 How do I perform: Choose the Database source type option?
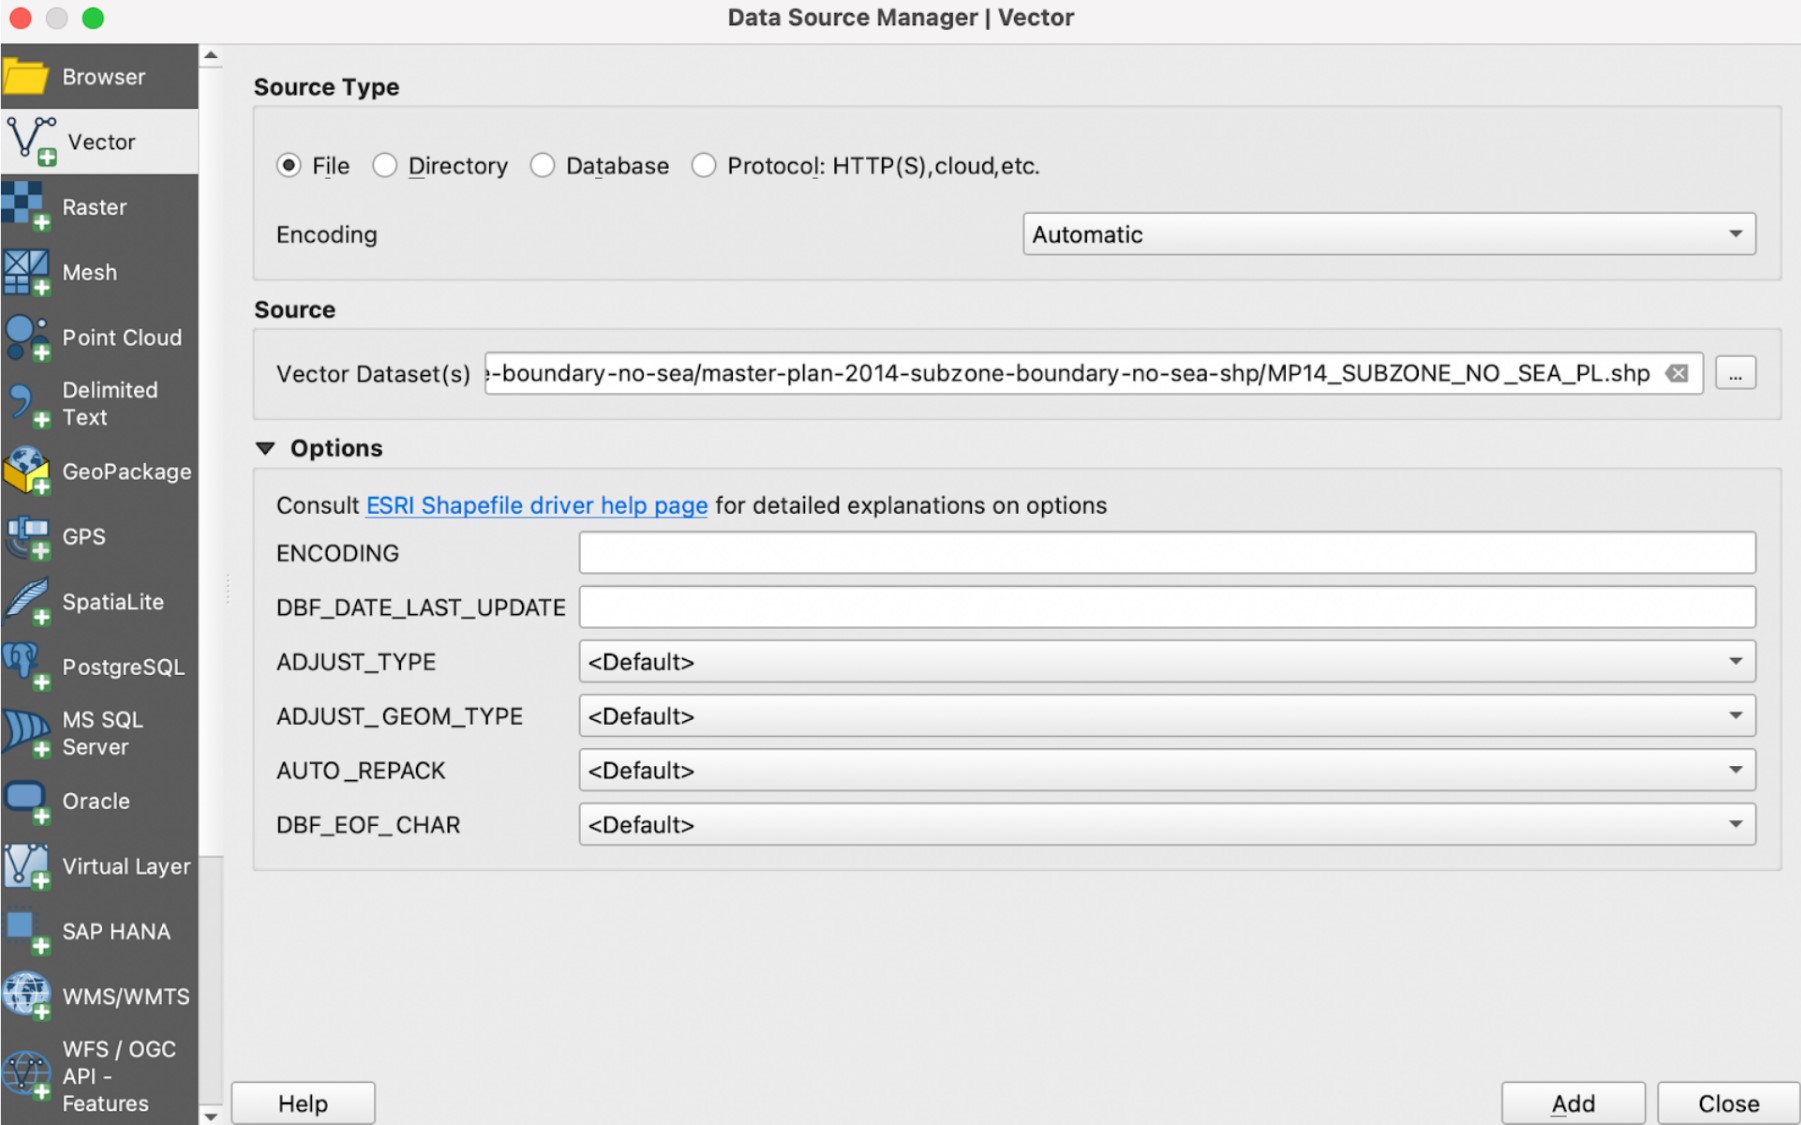click(x=543, y=166)
